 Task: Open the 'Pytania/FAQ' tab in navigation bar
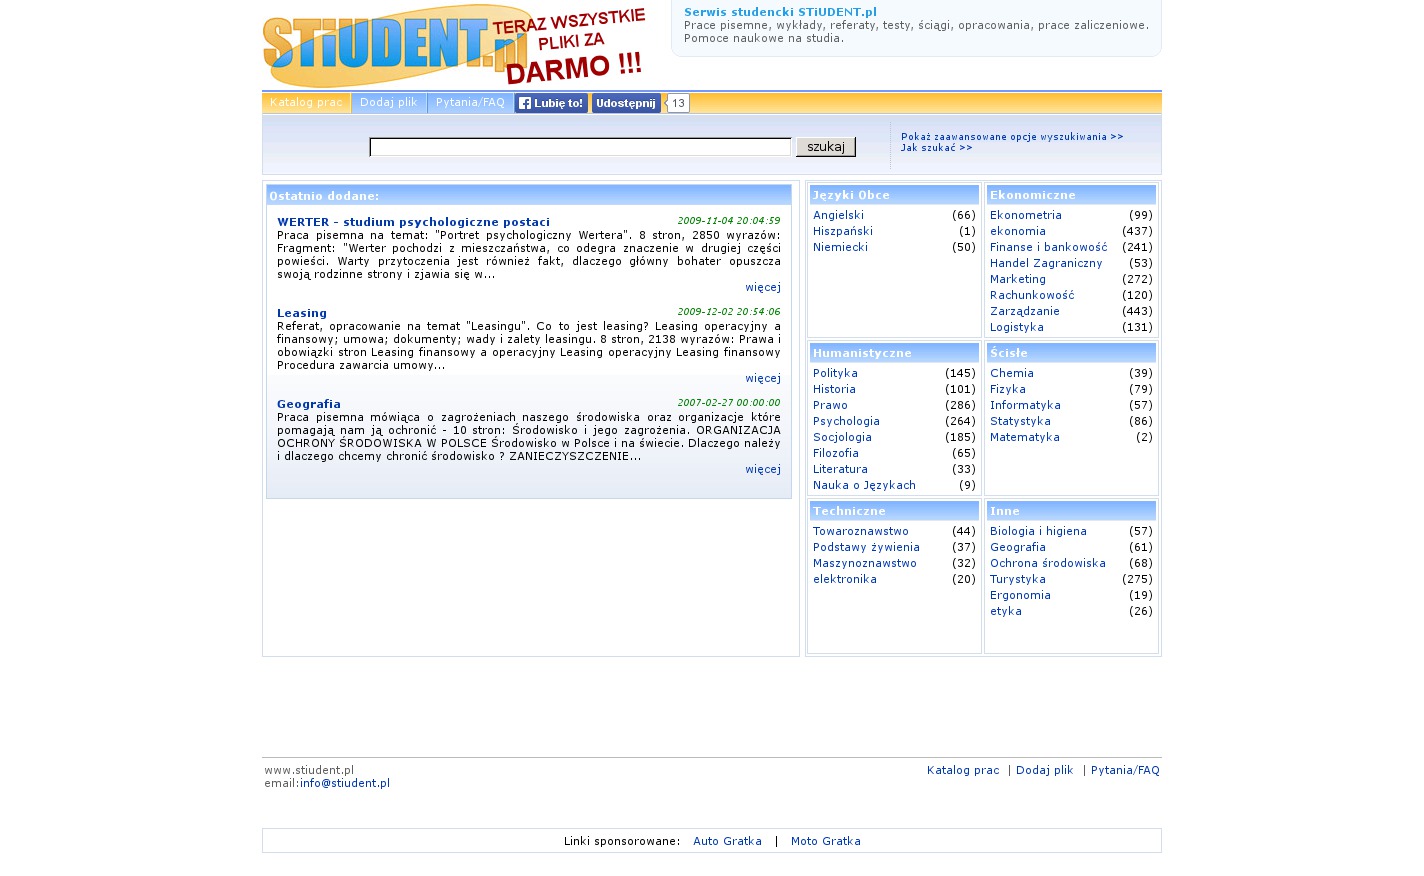pos(470,103)
